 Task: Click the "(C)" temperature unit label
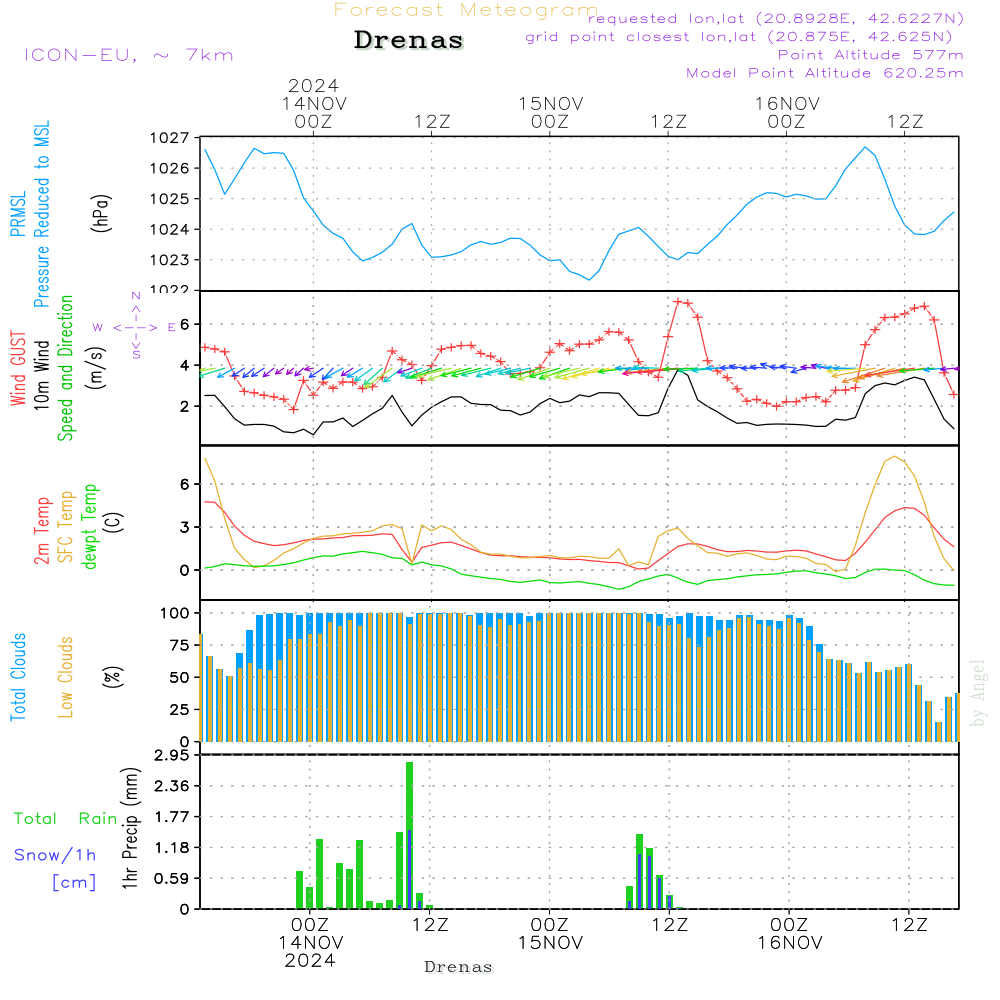[115, 523]
